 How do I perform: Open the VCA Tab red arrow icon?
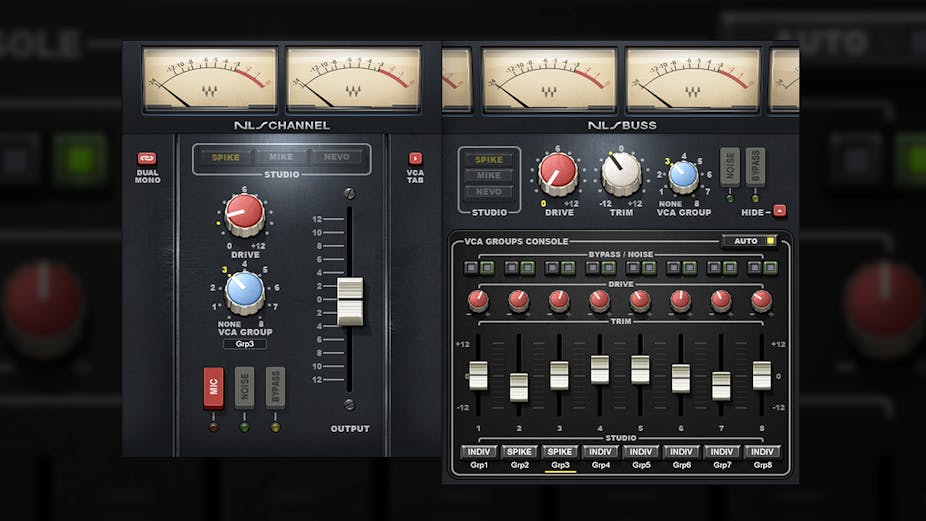(415, 158)
